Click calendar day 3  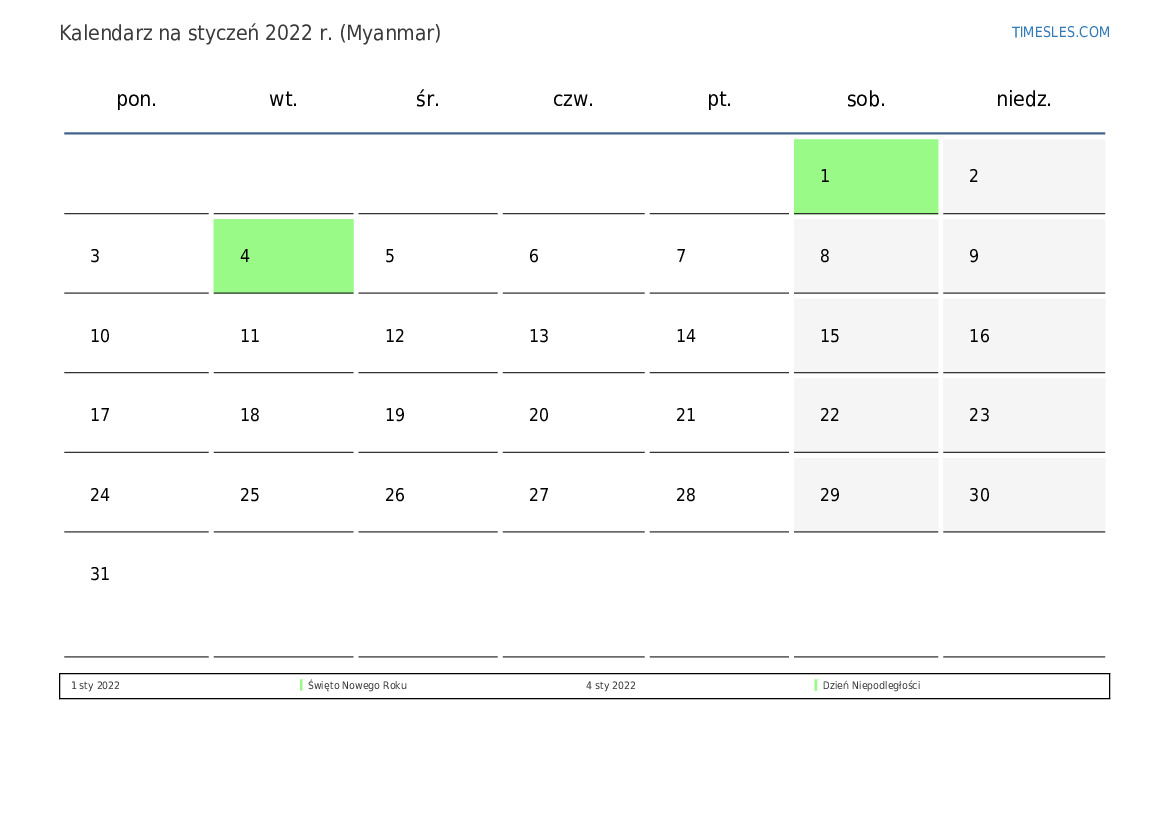click(x=136, y=256)
